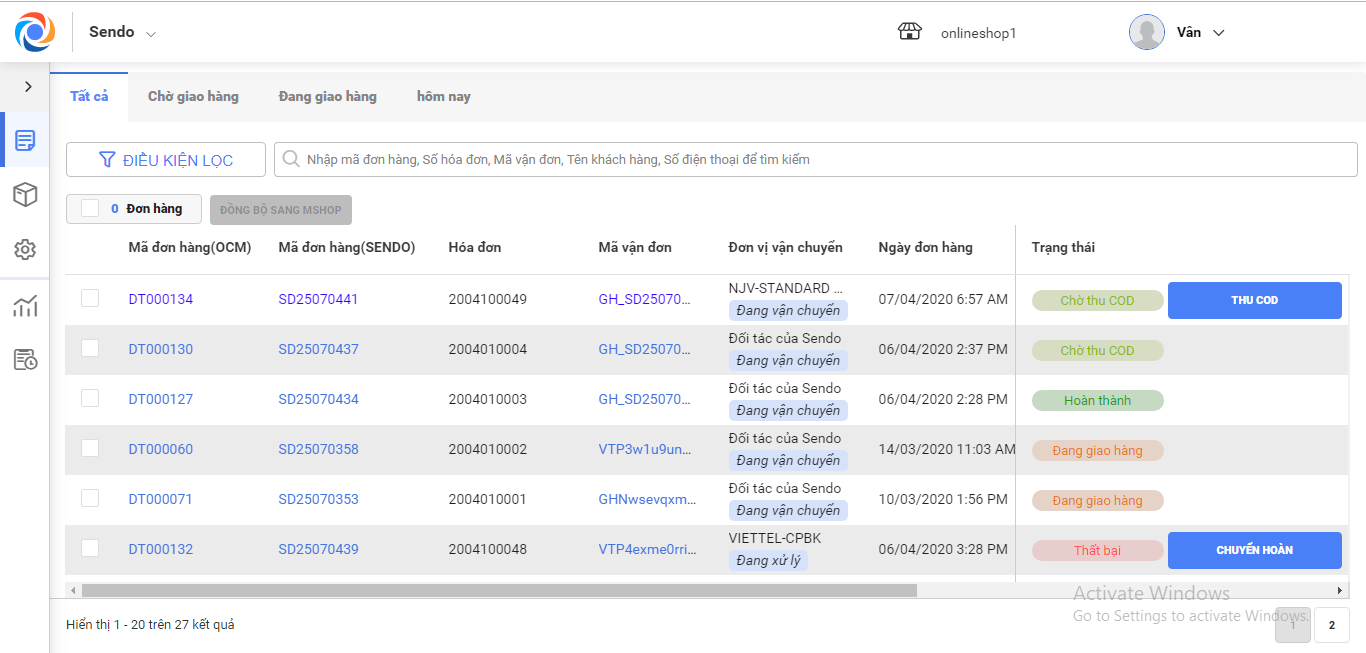Click the onlineshop1 store icon

909,32
